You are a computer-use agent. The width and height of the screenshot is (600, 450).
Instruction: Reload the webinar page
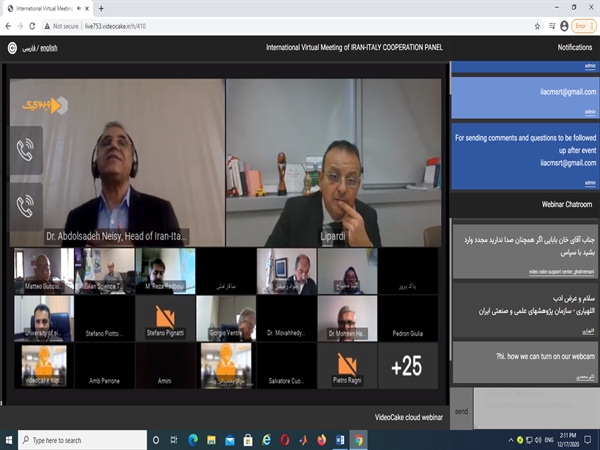coord(33,26)
